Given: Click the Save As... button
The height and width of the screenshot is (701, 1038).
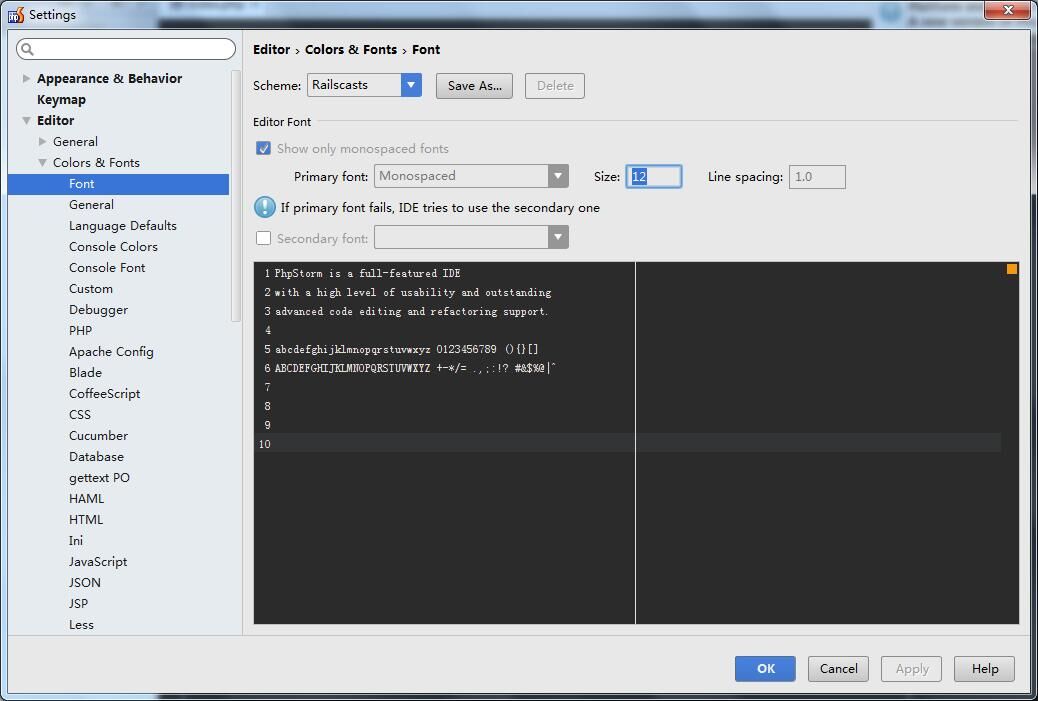Looking at the screenshot, I should click(474, 85).
